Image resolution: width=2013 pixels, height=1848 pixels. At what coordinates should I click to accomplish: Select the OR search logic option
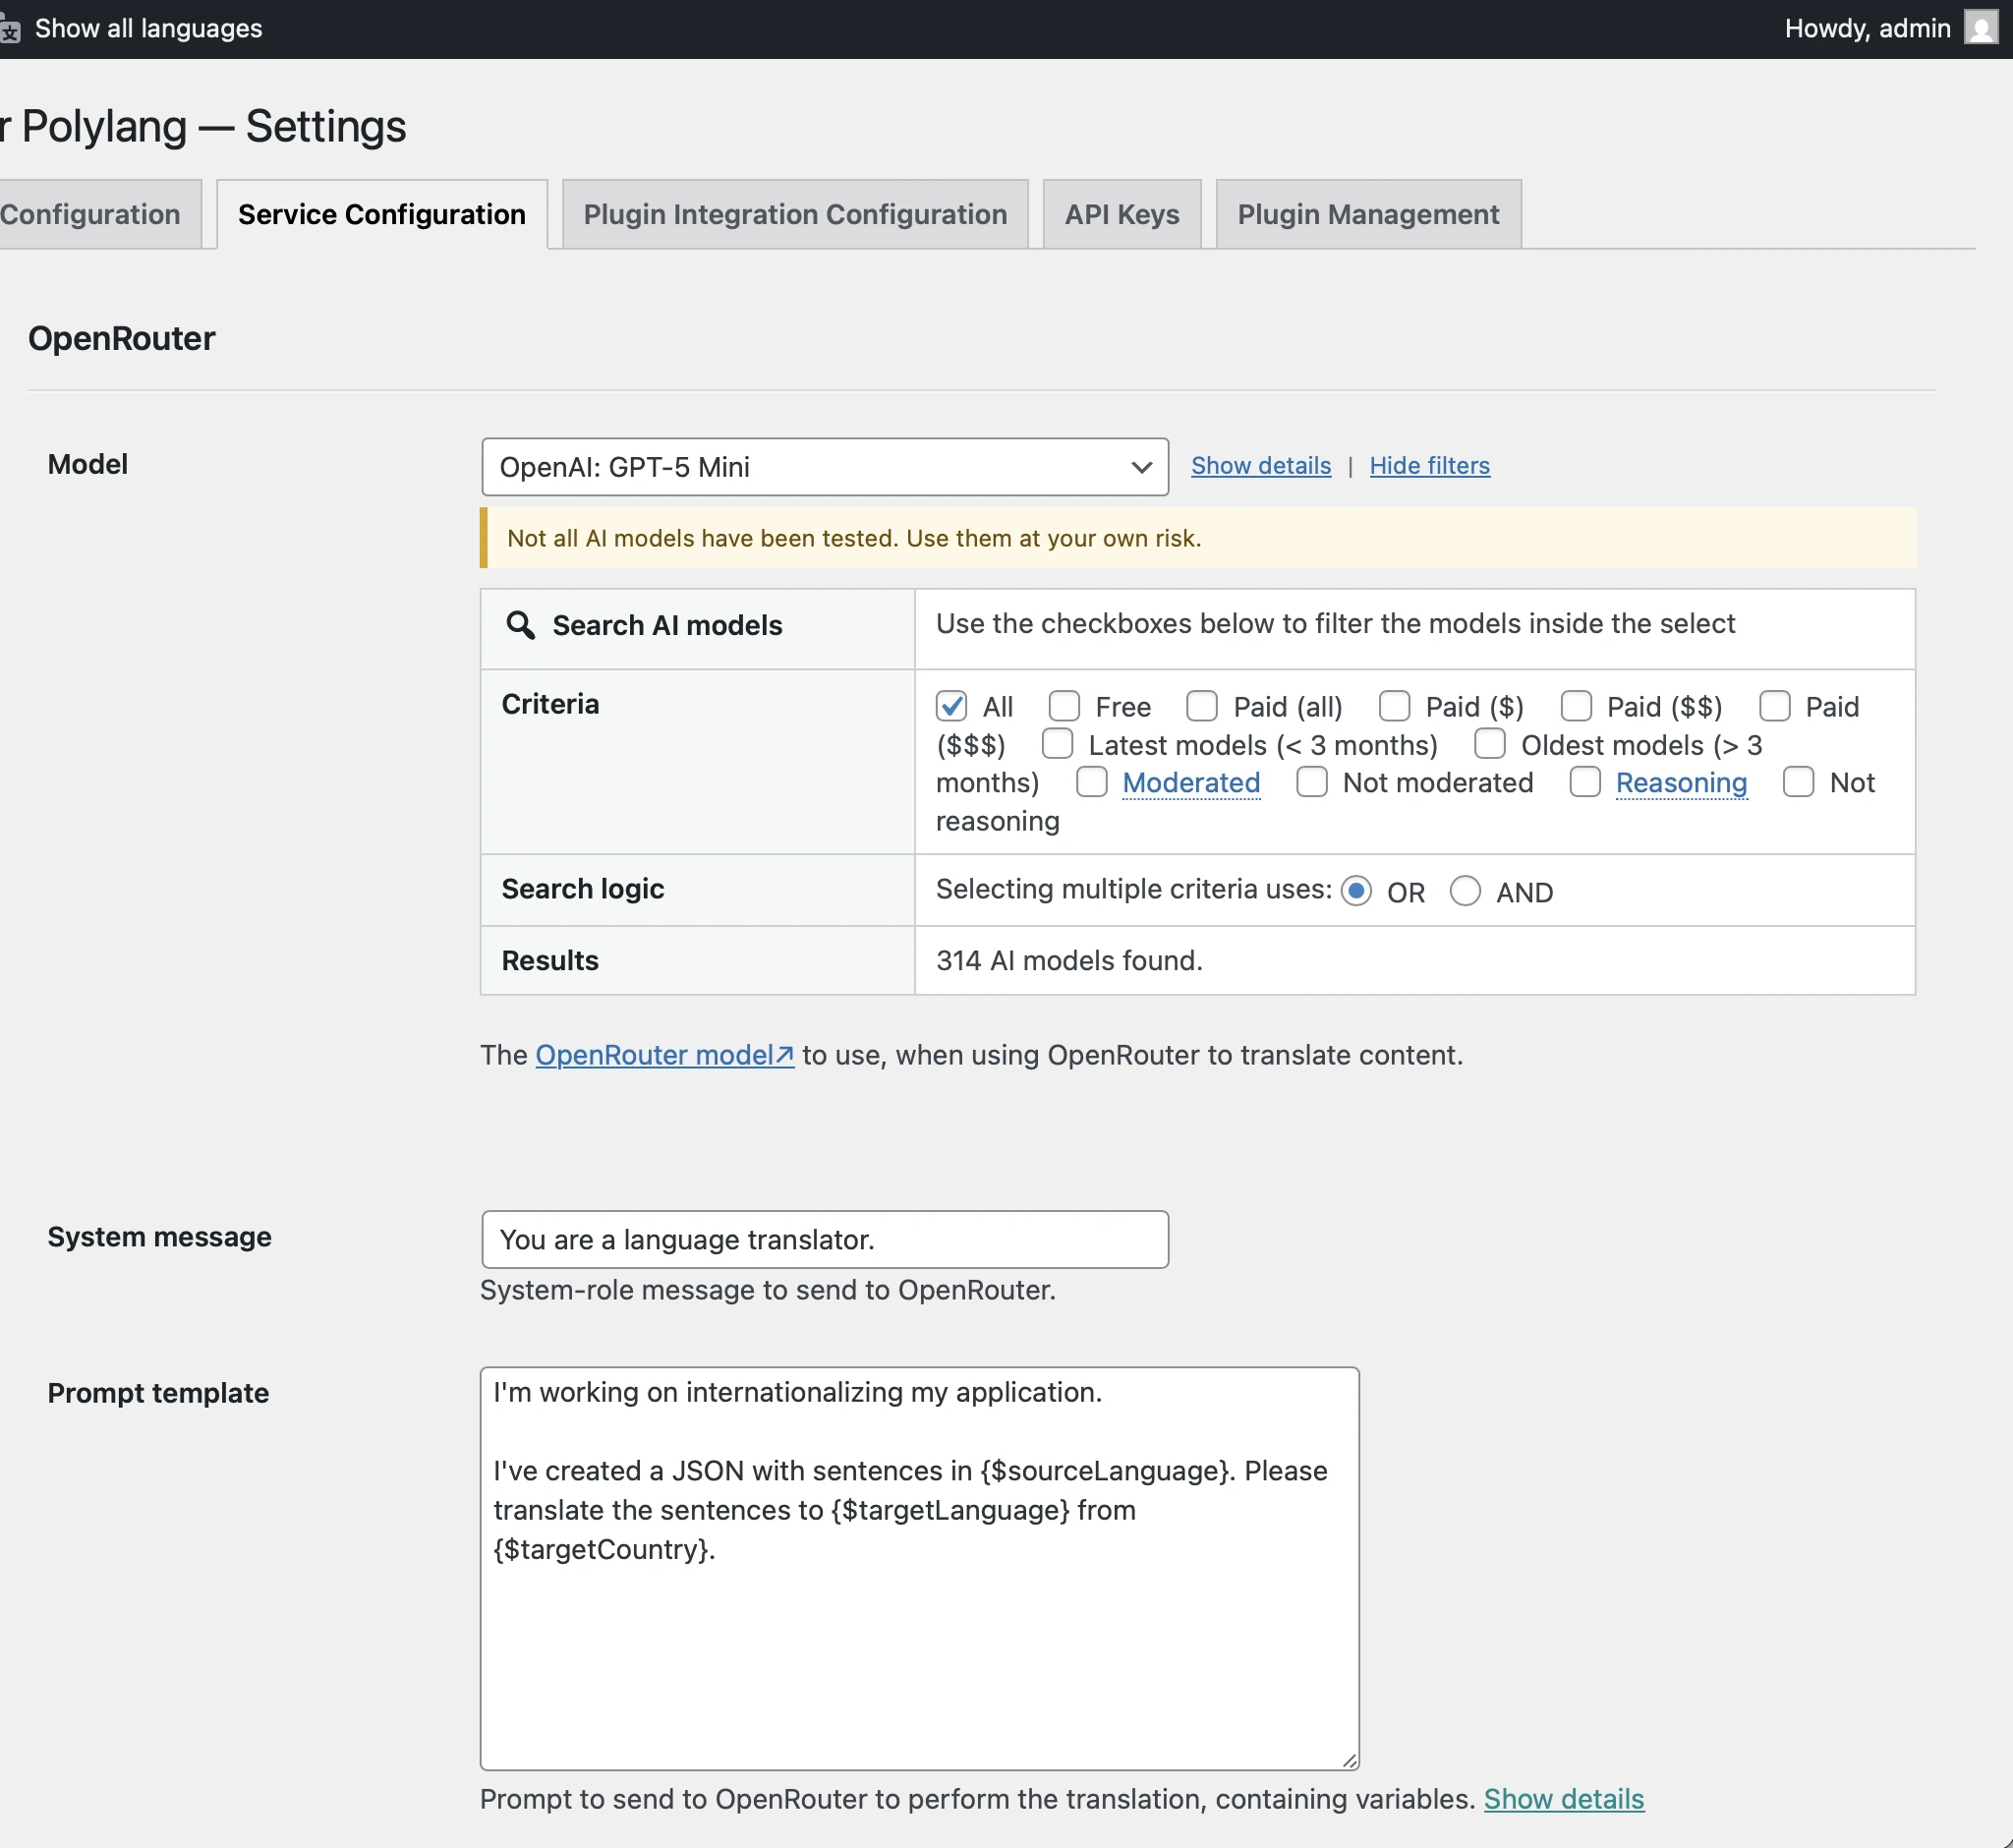(x=1356, y=890)
